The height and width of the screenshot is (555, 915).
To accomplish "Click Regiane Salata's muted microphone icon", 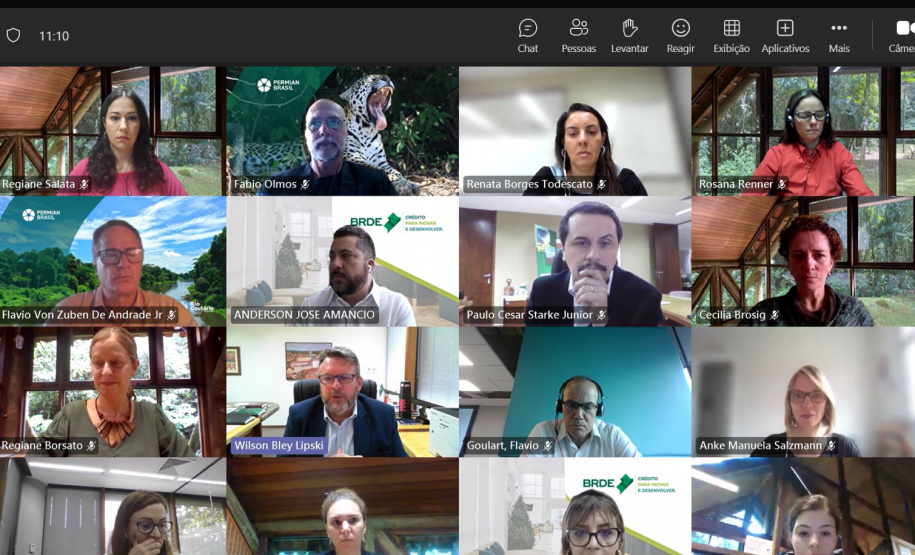I will [x=85, y=185].
